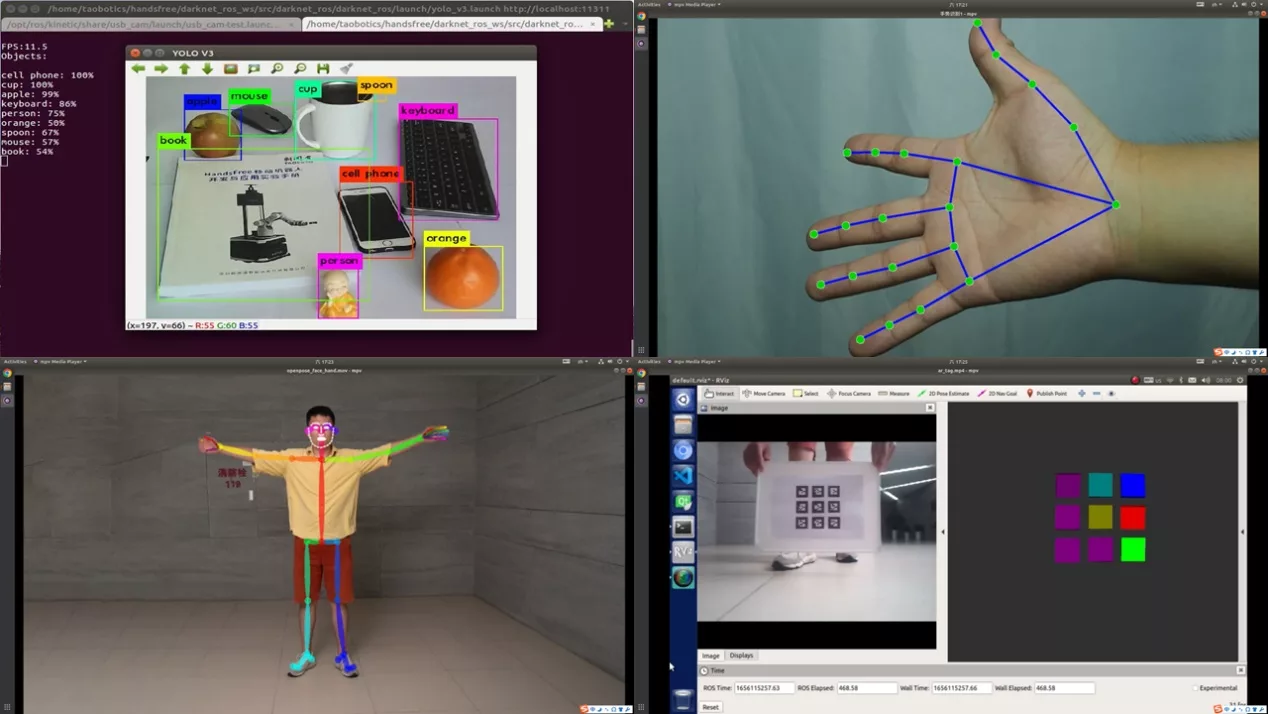Select the 2D Nav Goal tool
The width and height of the screenshot is (1268, 714).
[x=997, y=393]
